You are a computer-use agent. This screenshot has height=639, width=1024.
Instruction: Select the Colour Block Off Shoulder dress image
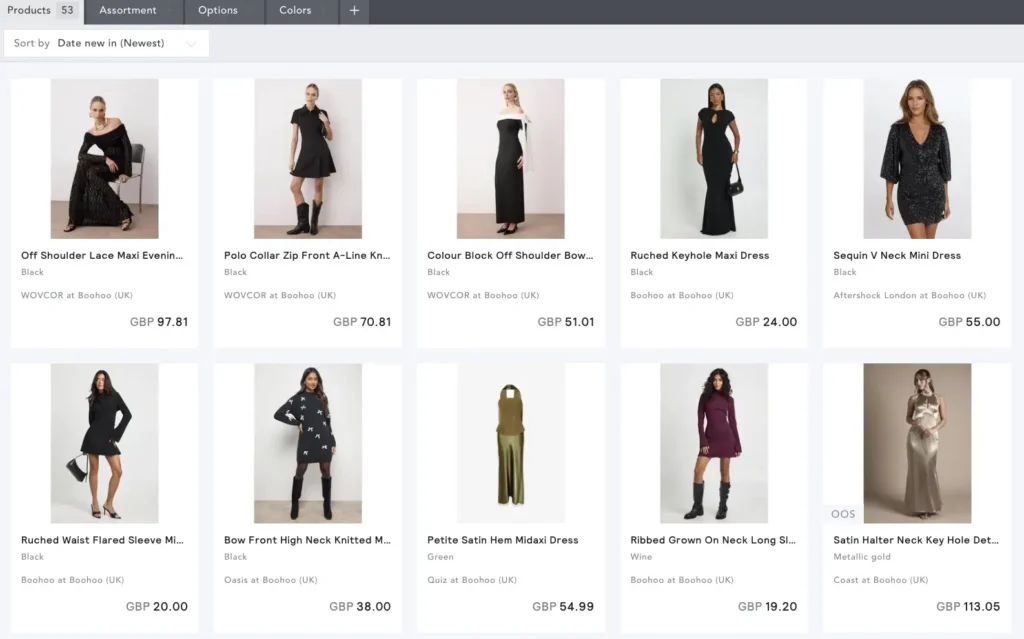(510, 159)
